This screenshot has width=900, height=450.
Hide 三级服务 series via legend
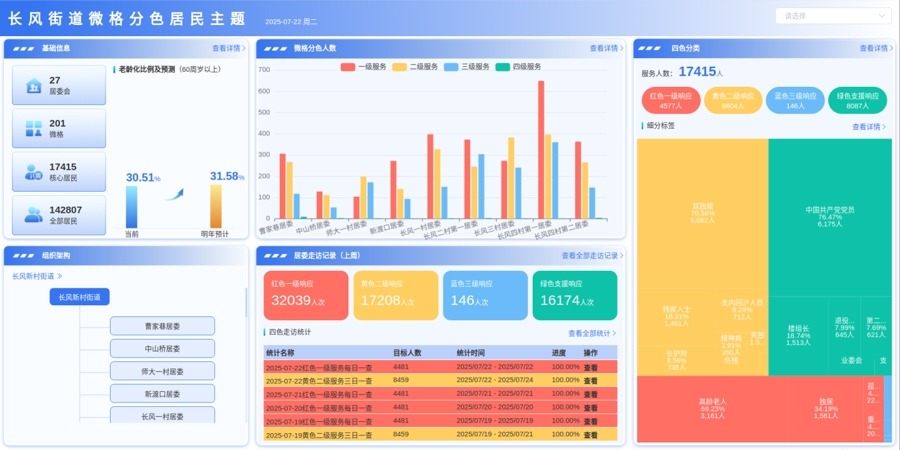click(x=467, y=66)
